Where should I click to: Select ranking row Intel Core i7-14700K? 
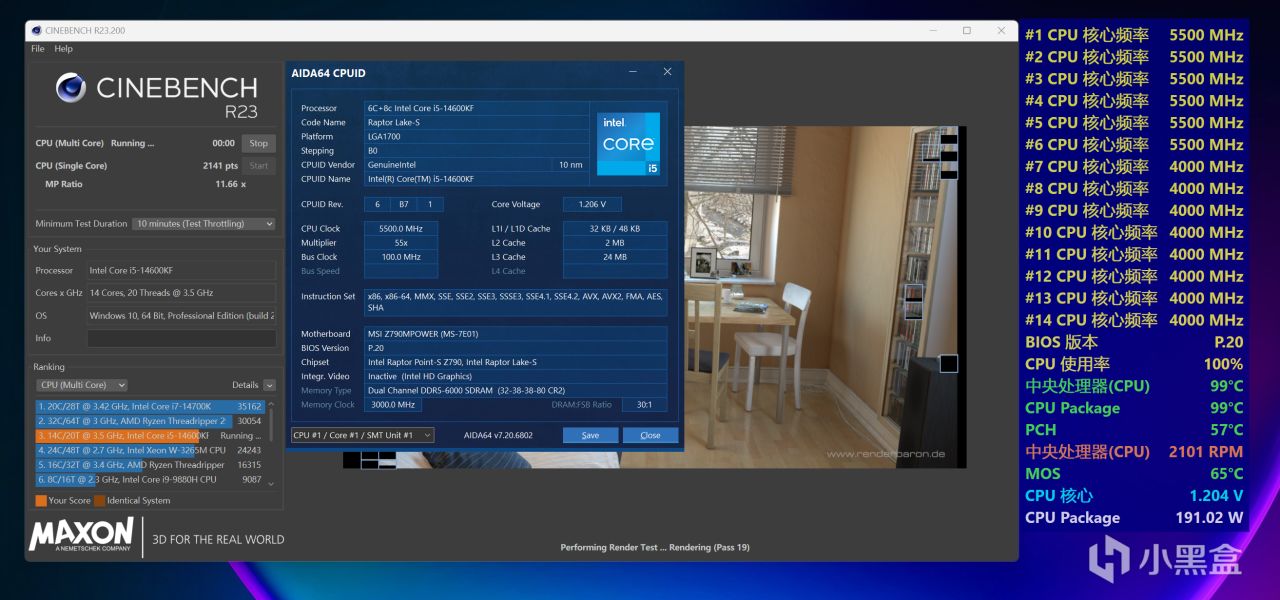(x=149, y=407)
